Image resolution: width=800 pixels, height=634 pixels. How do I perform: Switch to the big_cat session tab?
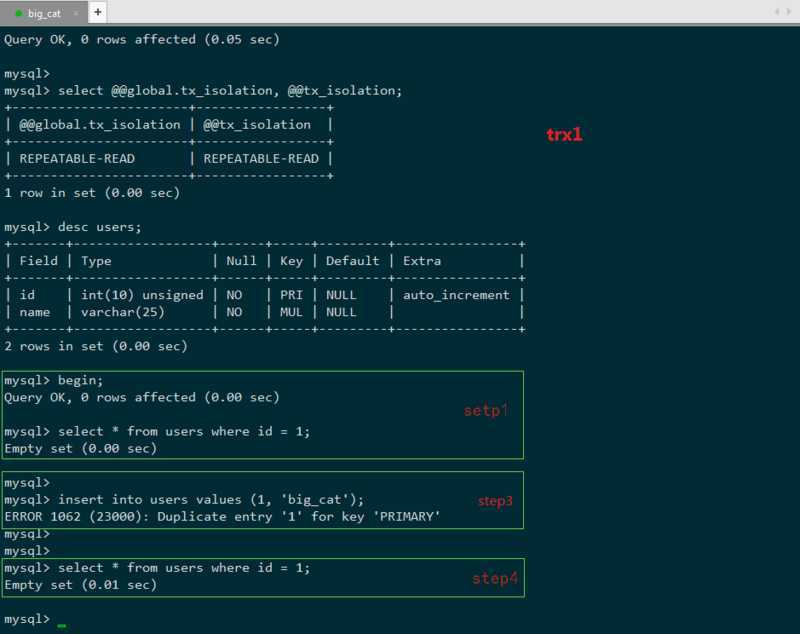pos(44,13)
